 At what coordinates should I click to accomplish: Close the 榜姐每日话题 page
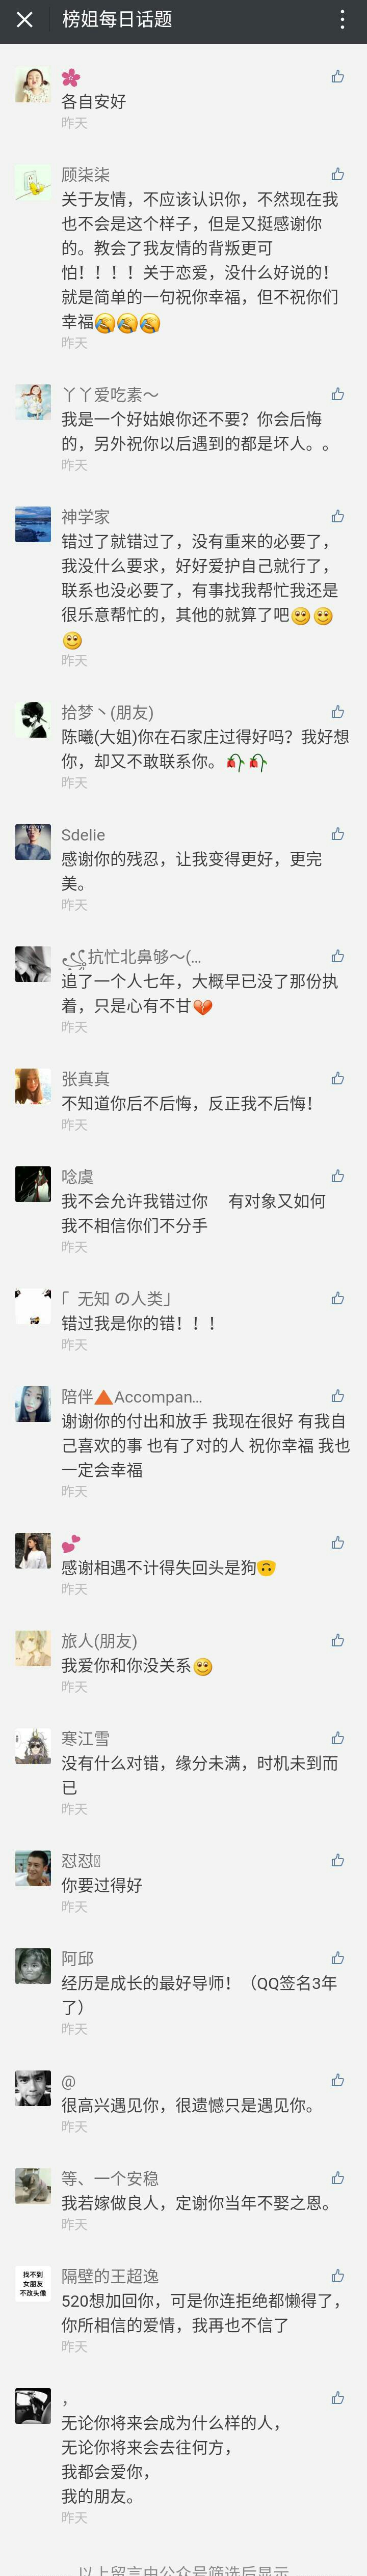coord(25,19)
